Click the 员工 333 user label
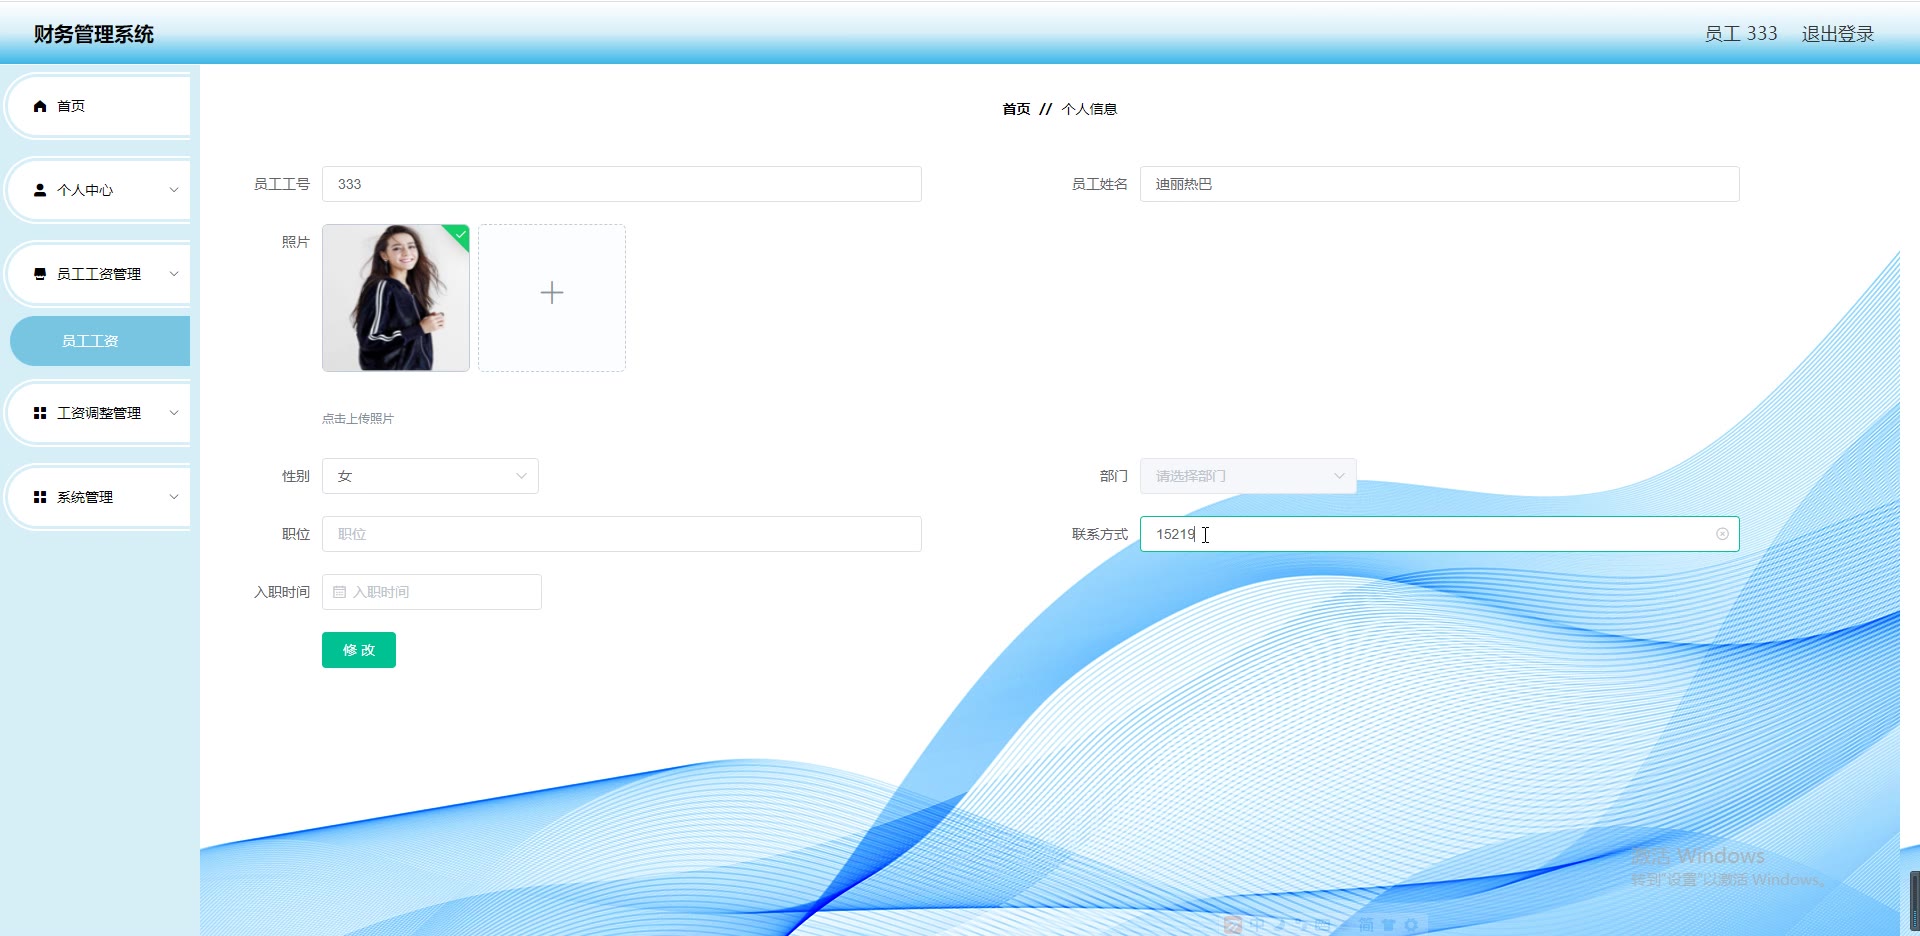Screen dimensions: 1920x936 1741,34
